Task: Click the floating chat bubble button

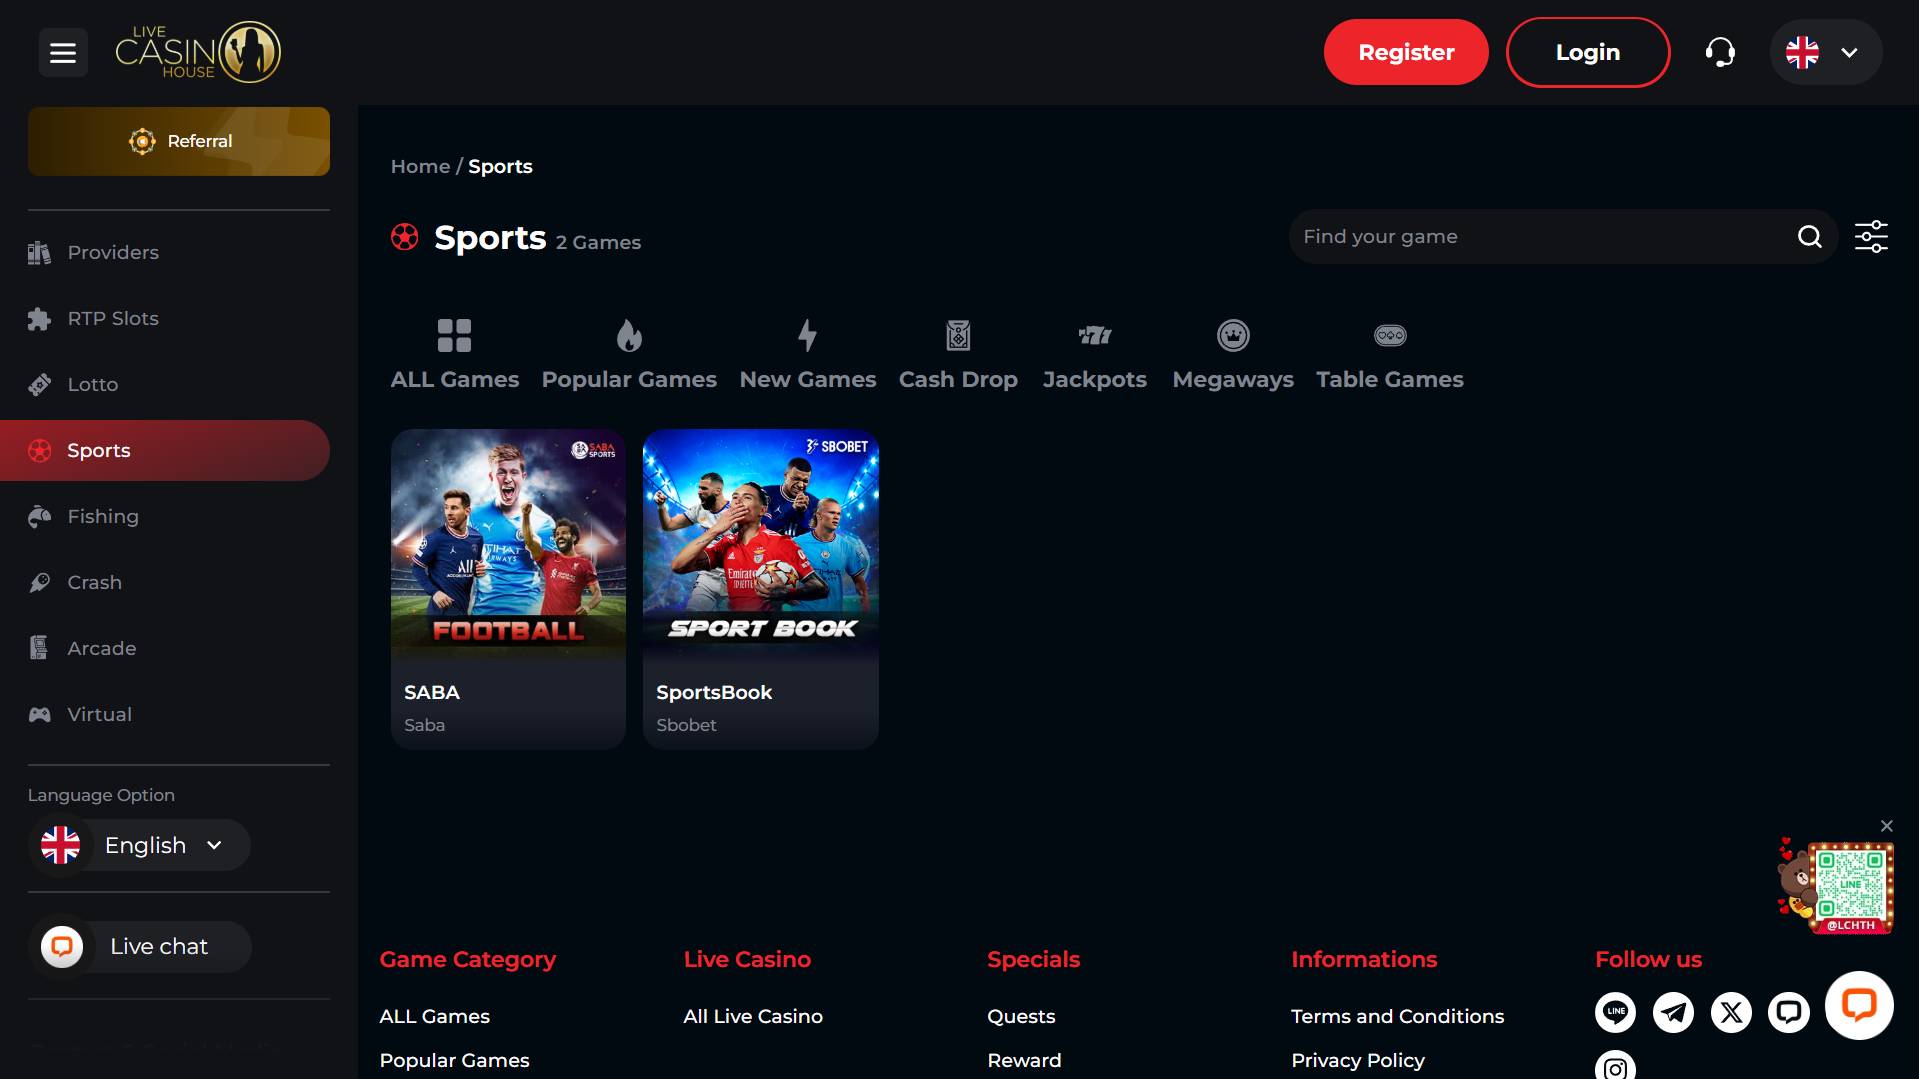Action: click(x=1858, y=1005)
